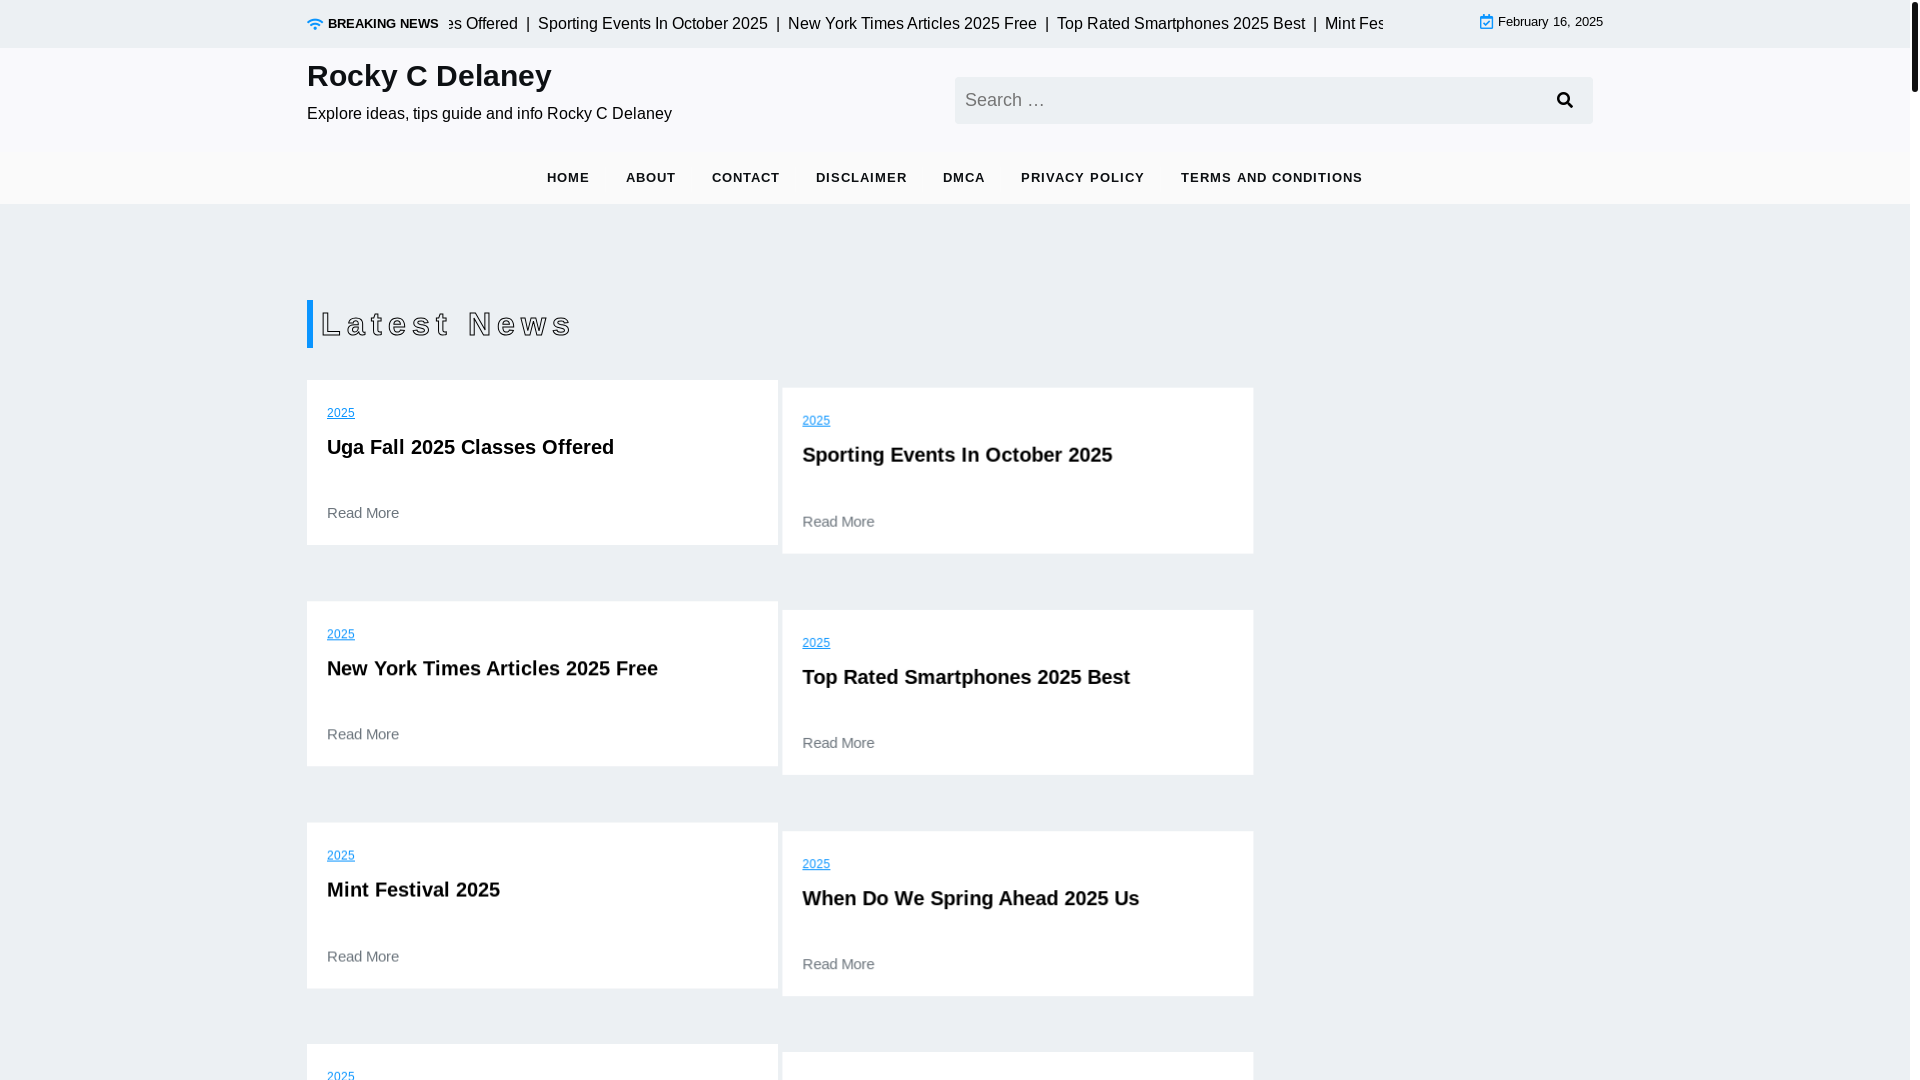This screenshot has height=1080, width=1920.
Task: Open the Disclaimer menu item
Action: point(861,178)
